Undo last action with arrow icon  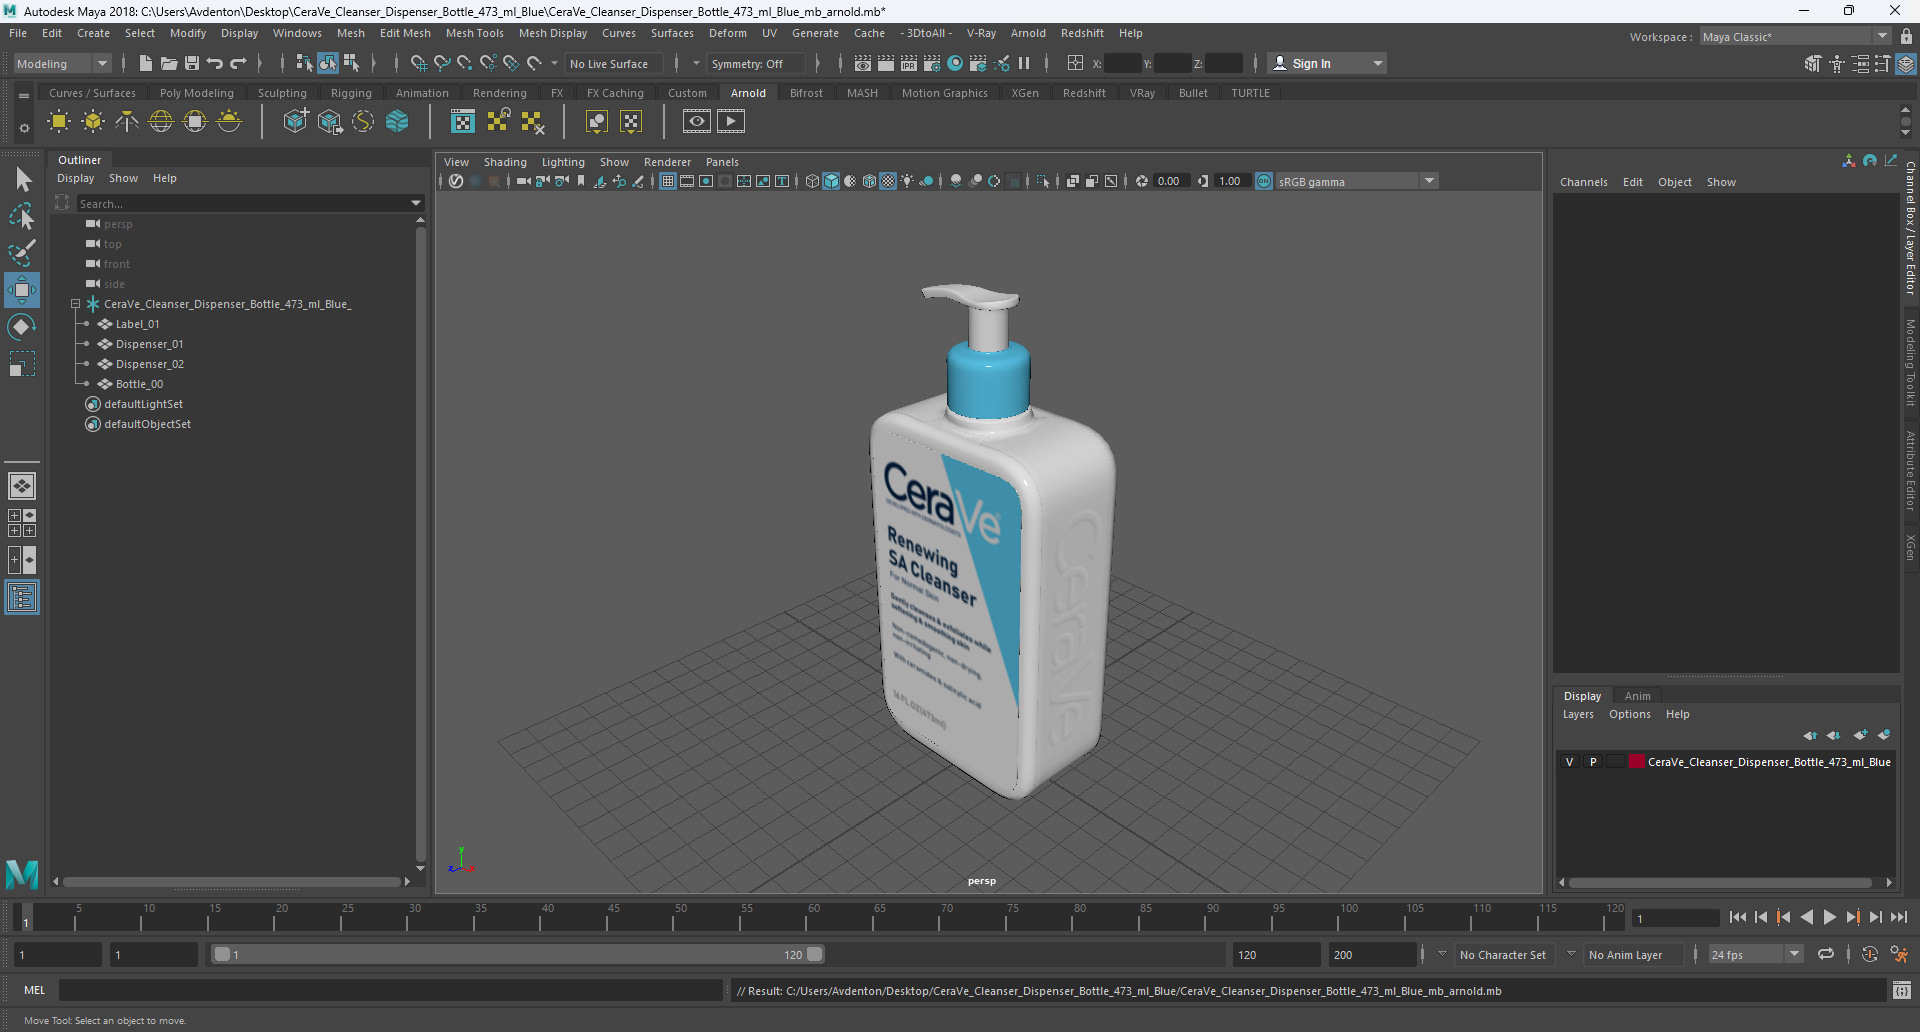(x=215, y=63)
